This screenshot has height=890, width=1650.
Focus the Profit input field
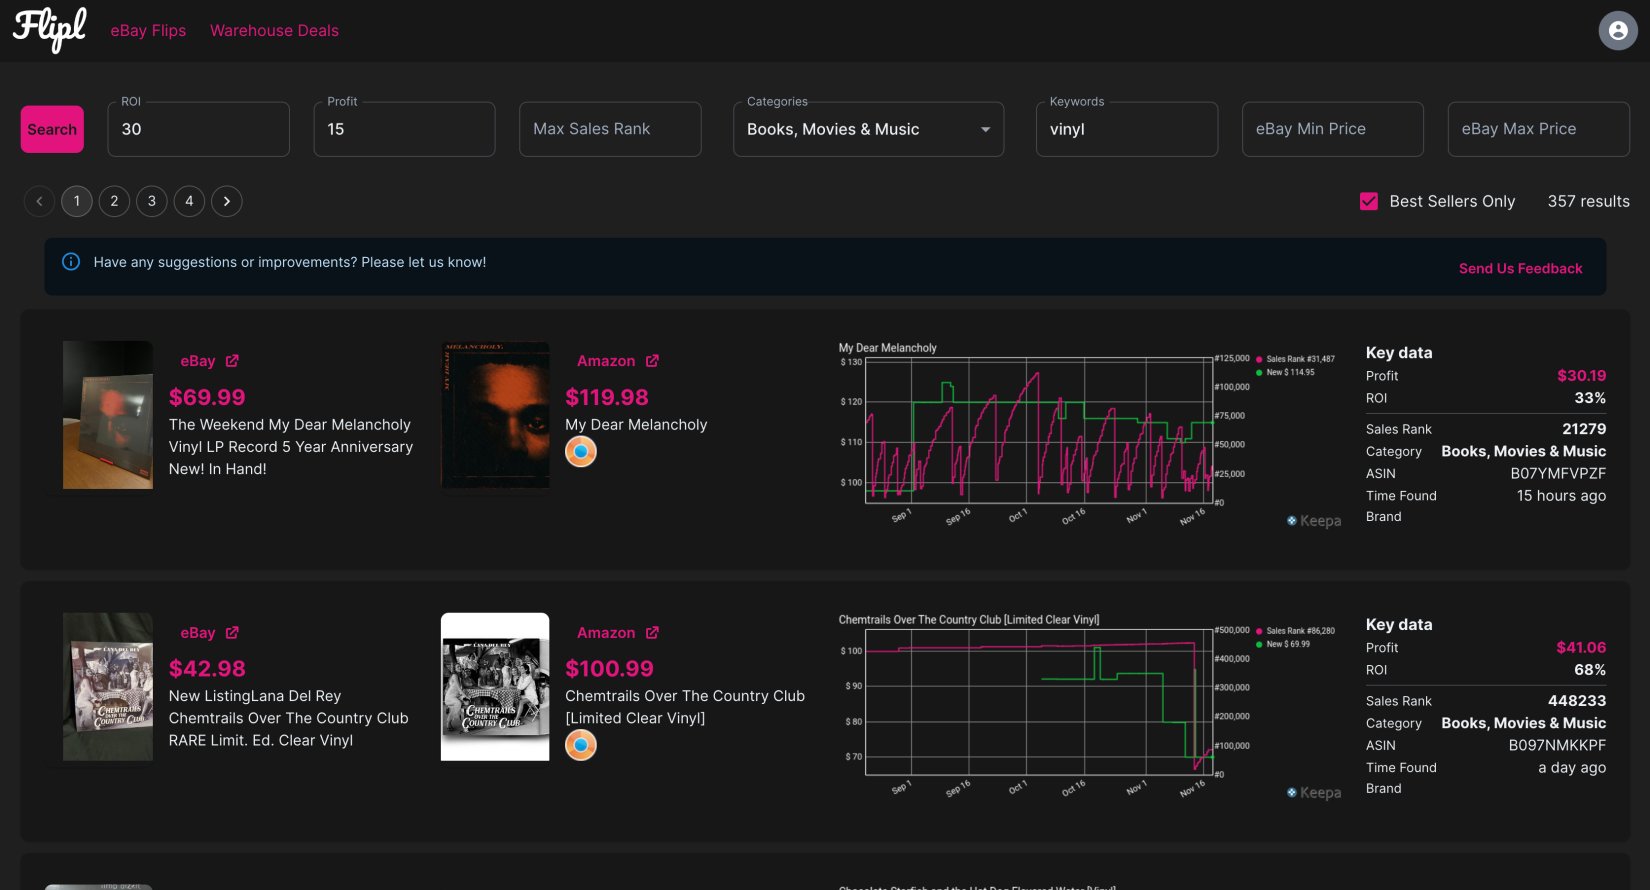[405, 129]
